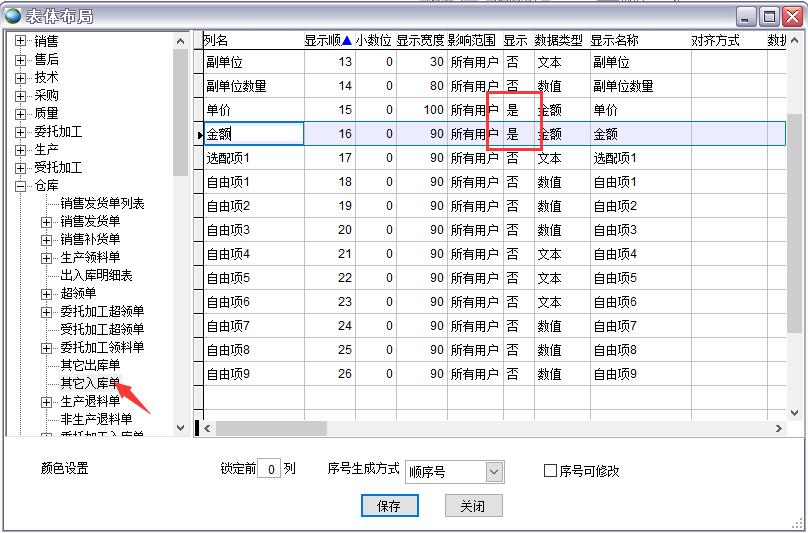
Task: Open 销售发货单列表 tree item
Action: pos(102,203)
